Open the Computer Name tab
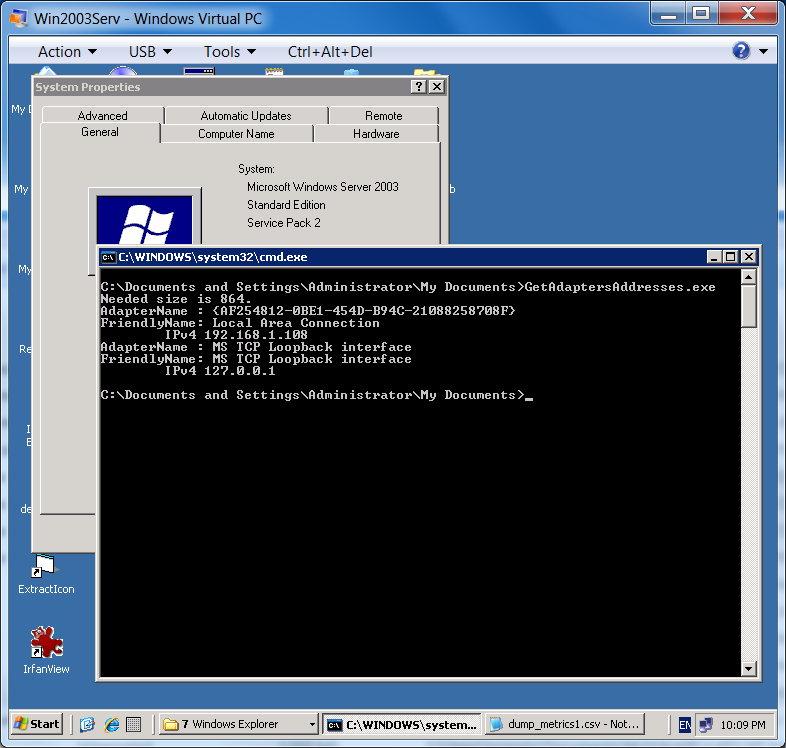The height and width of the screenshot is (748, 786). click(x=237, y=134)
